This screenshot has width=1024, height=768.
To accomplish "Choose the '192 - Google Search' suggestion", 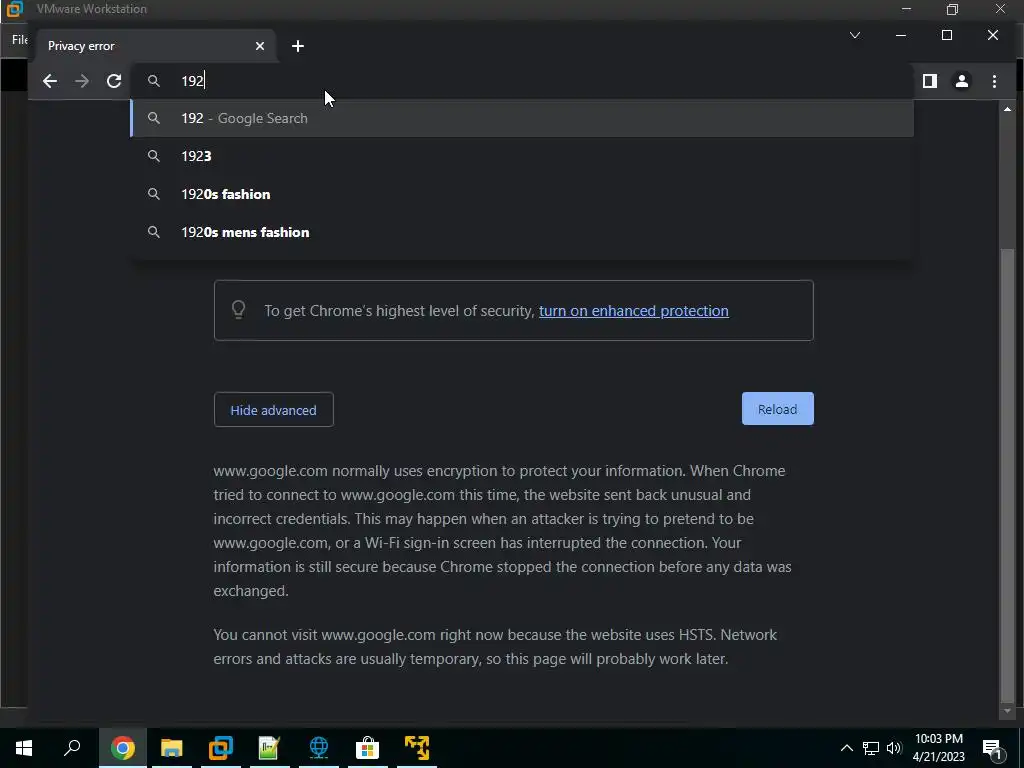I will 522,118.
